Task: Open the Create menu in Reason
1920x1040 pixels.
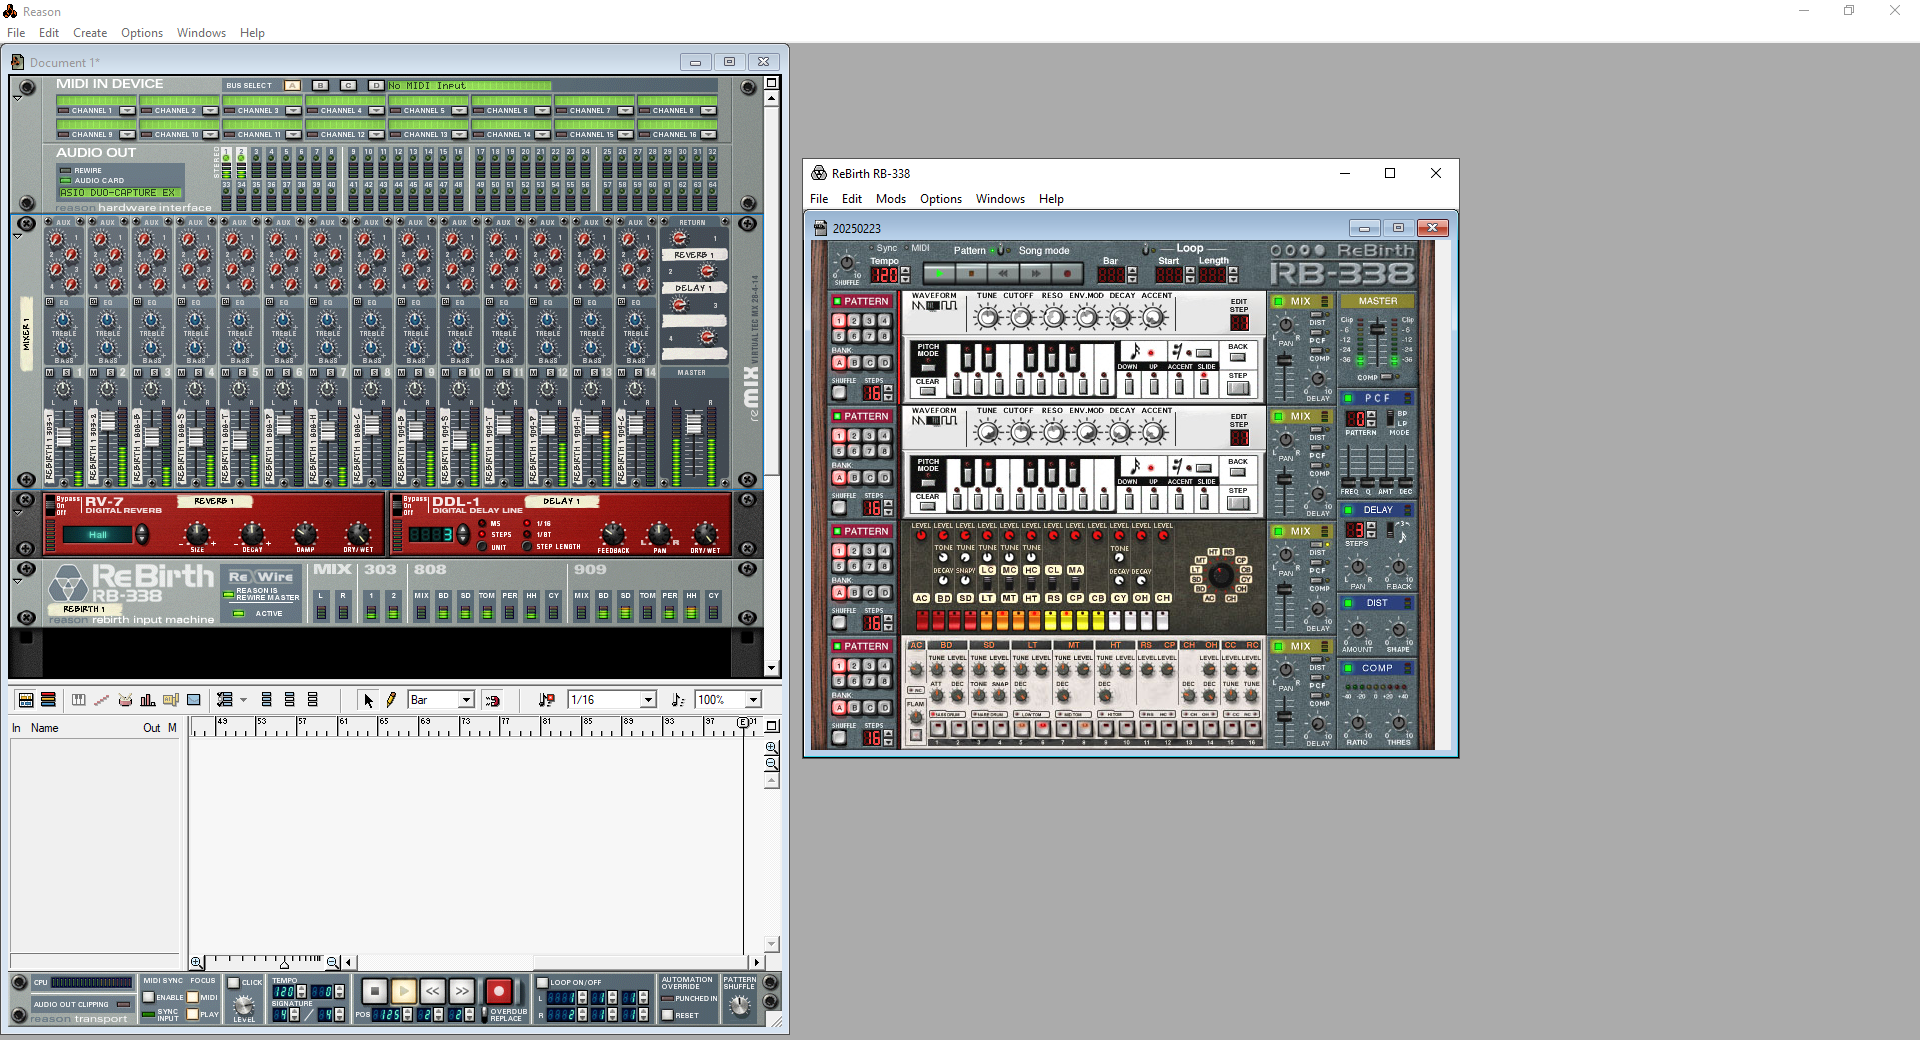Action: pos(90,33)
